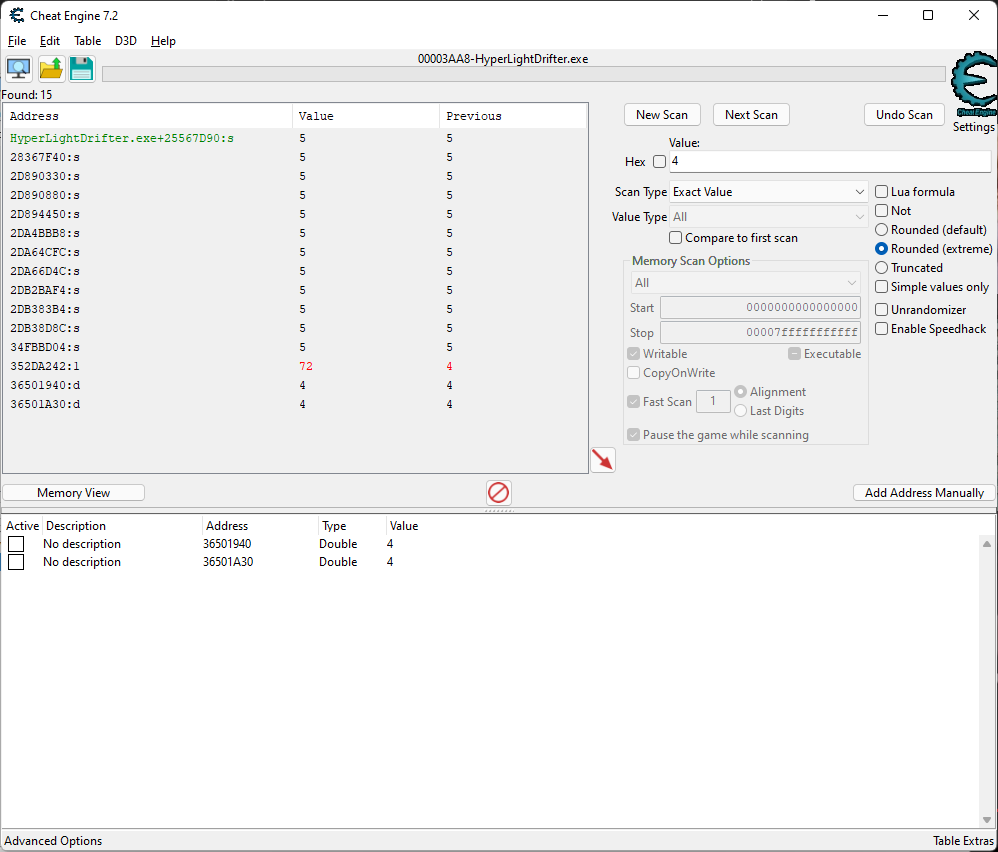Click the red clear address list icon
The width and height of the screenshot is (998, 852).
498,492
